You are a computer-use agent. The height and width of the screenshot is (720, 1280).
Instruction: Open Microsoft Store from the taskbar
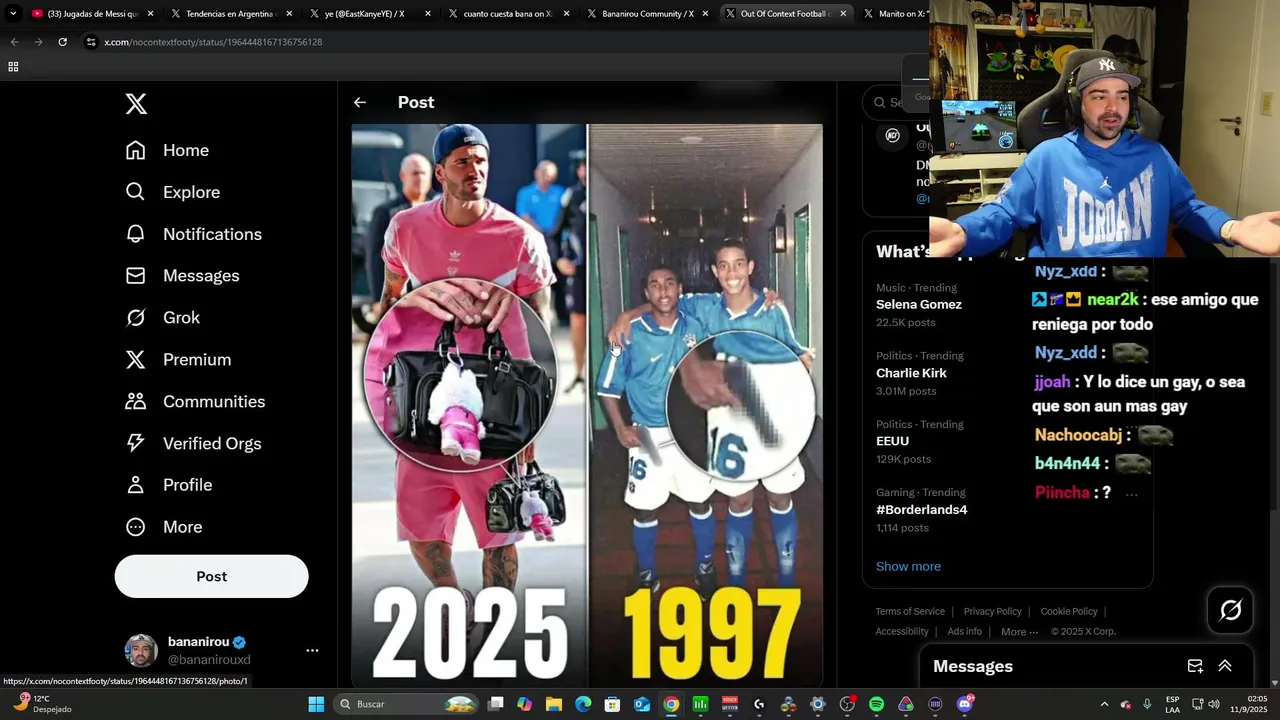pos(612,704)
